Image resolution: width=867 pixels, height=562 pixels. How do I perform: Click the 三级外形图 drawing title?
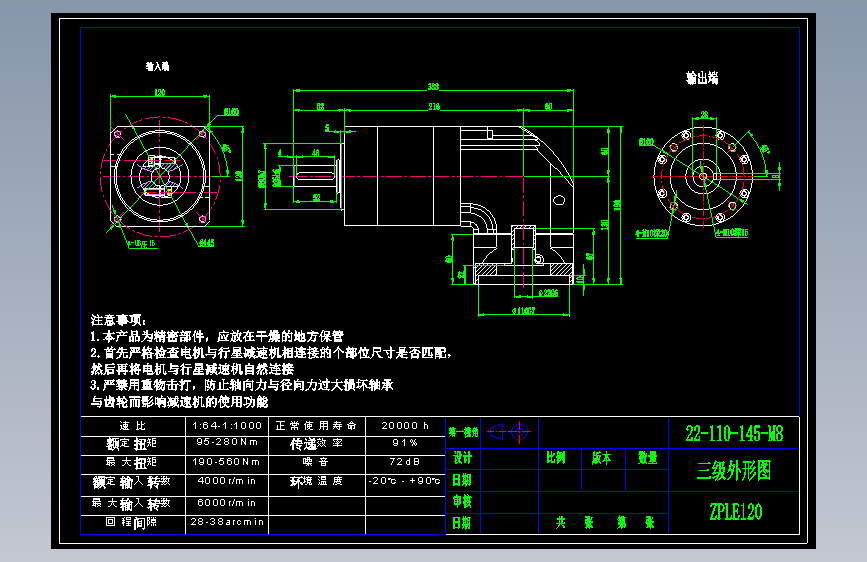click(x=734, y=471)
